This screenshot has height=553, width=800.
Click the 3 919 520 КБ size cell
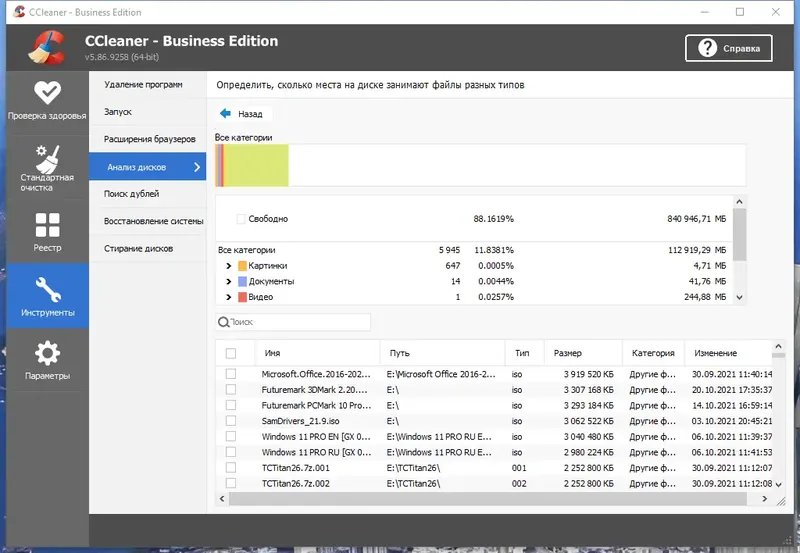(x=588, y=374)
